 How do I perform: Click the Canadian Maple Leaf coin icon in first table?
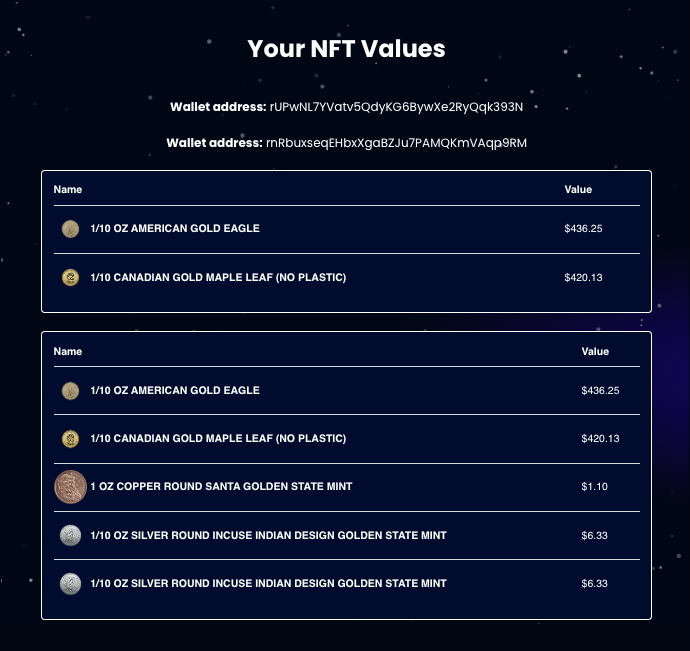70,277
